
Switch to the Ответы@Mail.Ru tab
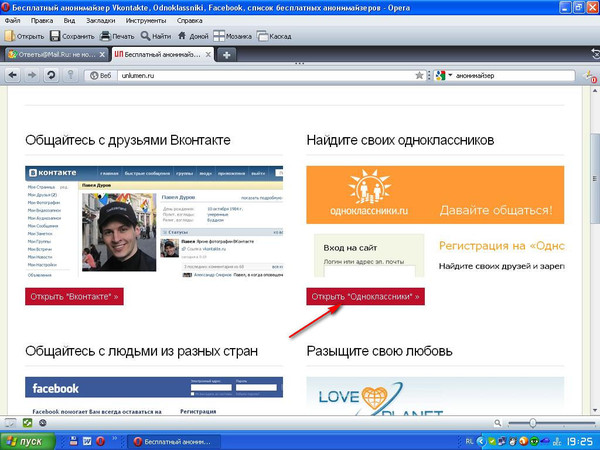(x=53, y=54)
